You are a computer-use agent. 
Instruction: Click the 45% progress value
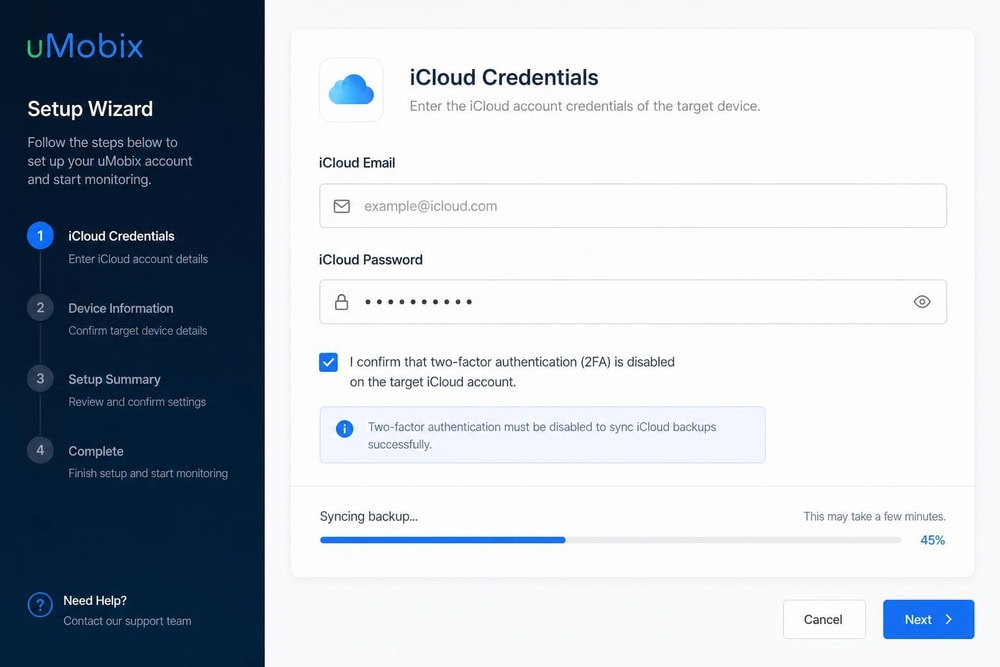tap(932, 540)
